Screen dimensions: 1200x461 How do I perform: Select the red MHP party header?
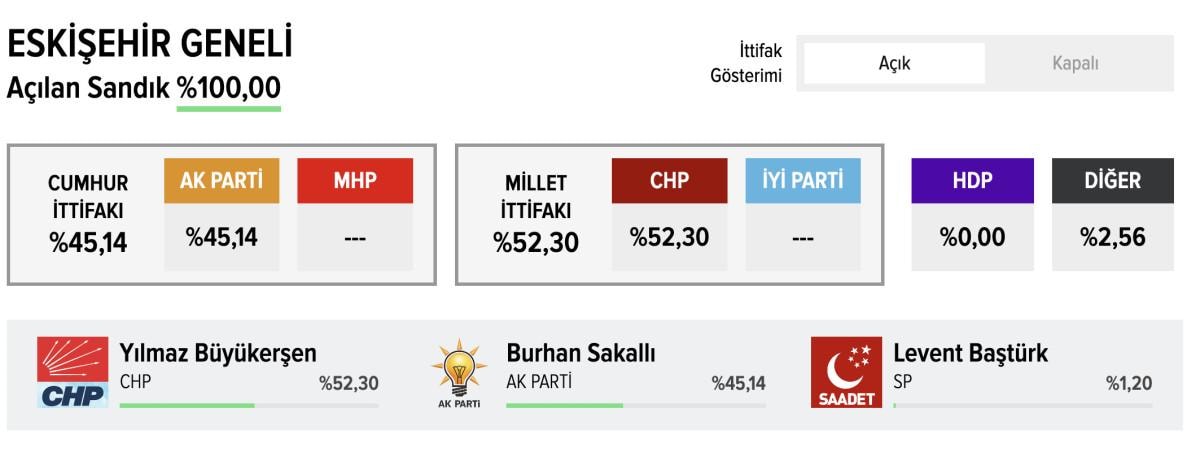point(355,181)
